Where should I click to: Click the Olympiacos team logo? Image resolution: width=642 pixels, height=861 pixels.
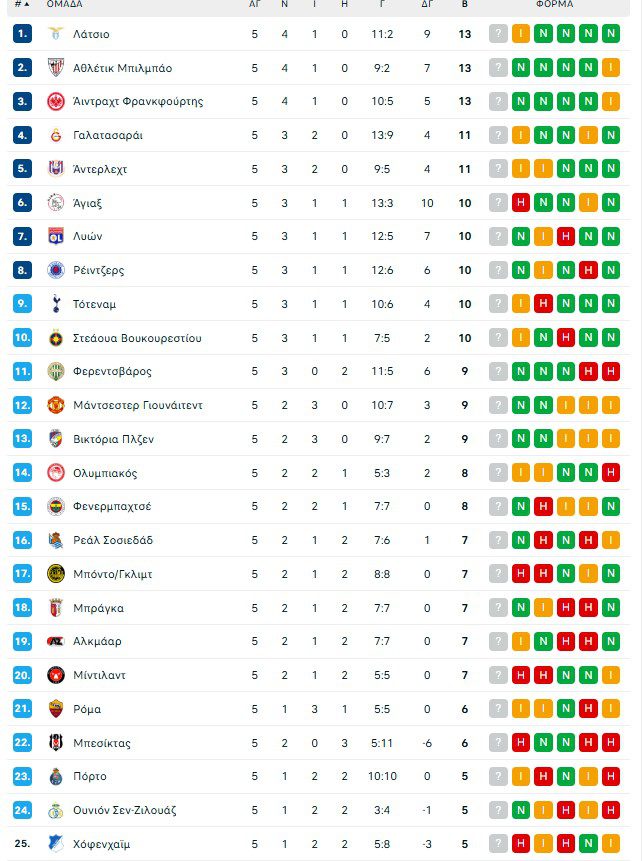coord(55,473)
